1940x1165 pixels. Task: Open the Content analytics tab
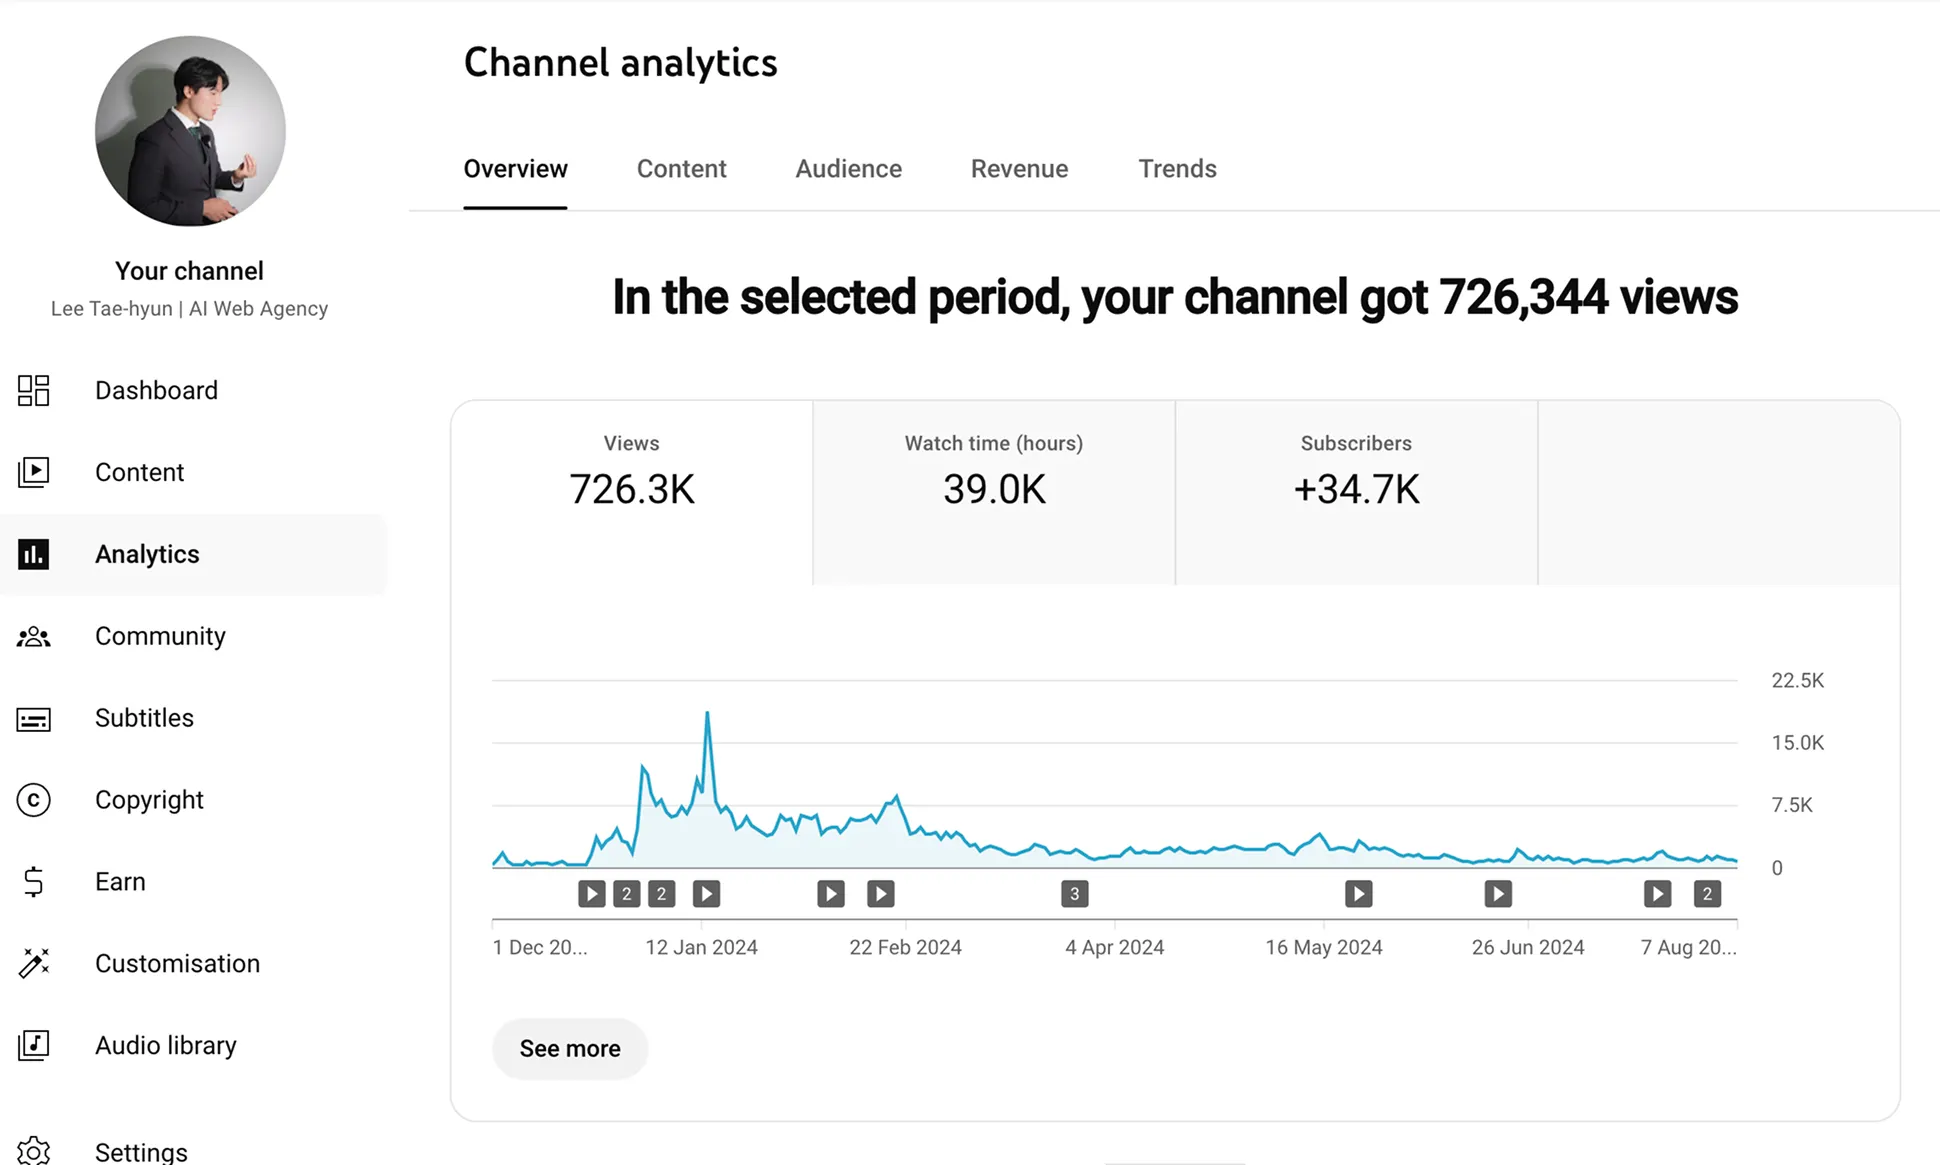point(681,169)
